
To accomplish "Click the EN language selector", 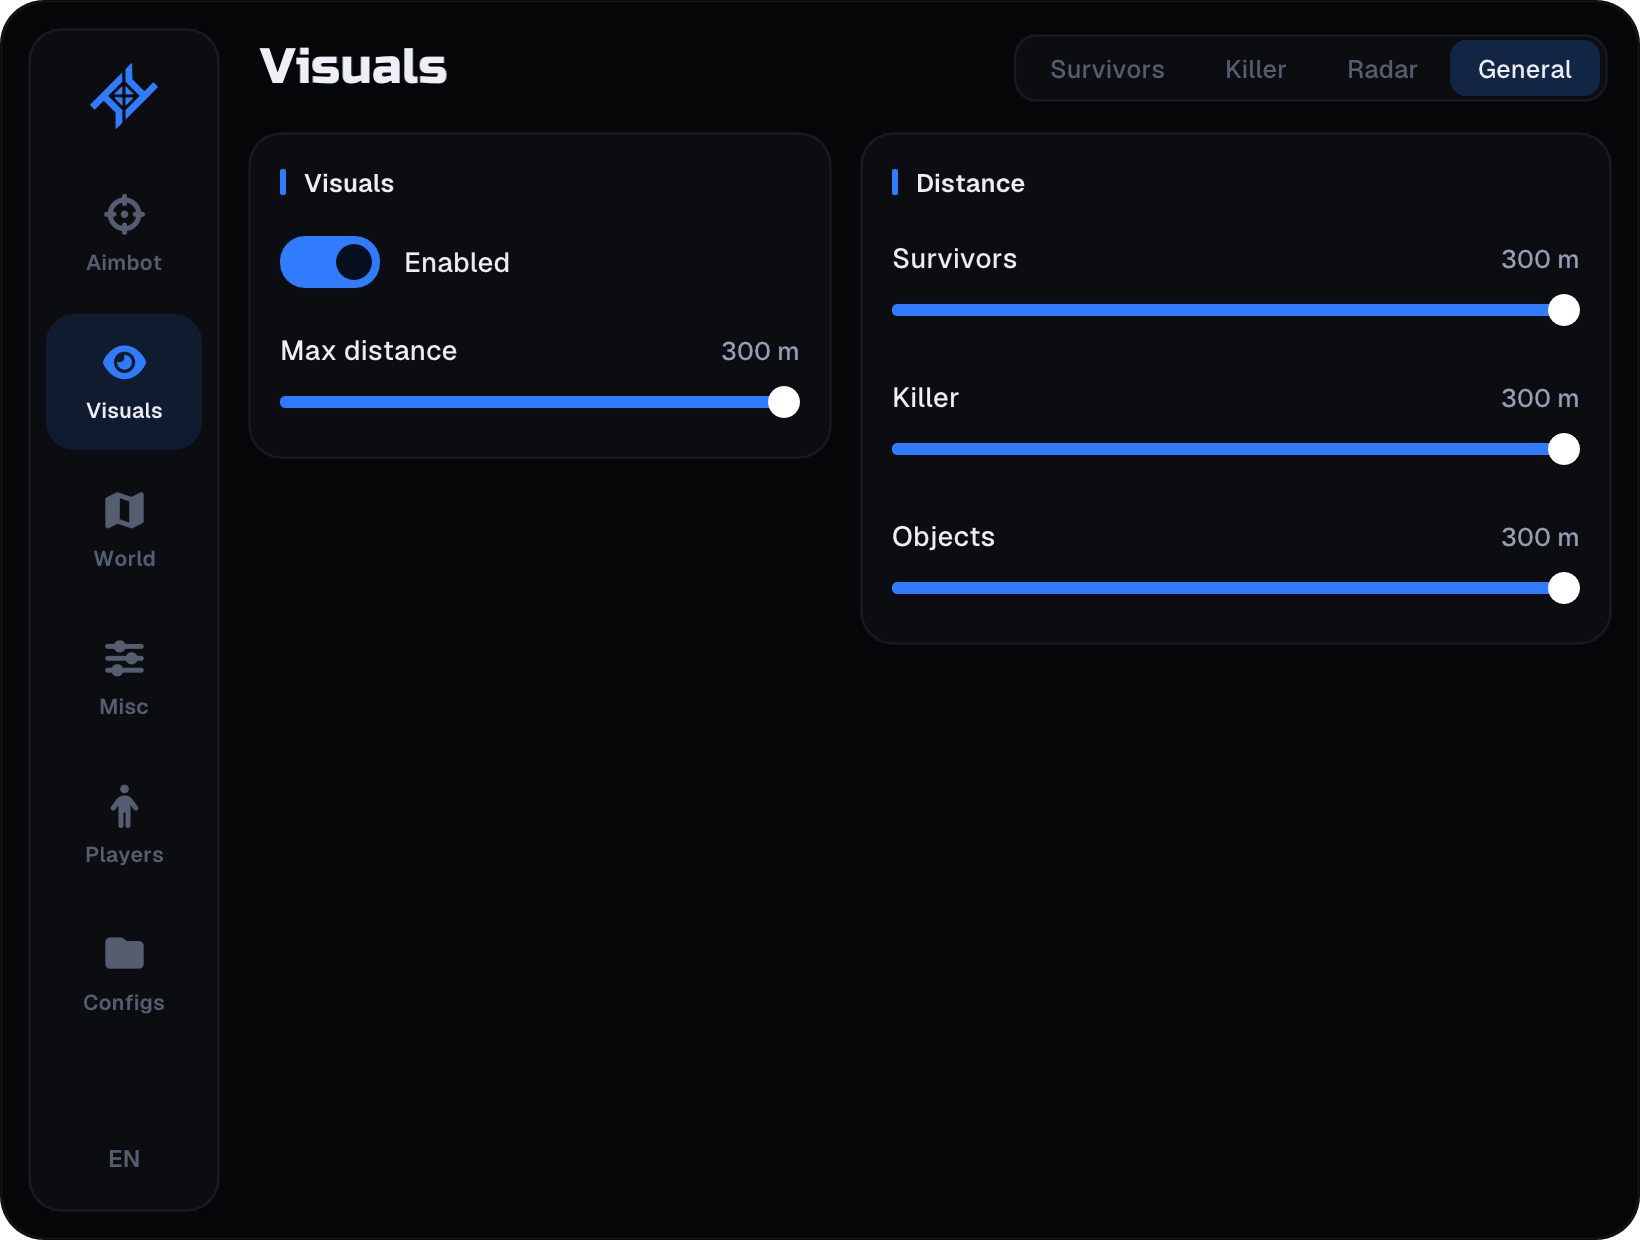I will (124, 1158).
